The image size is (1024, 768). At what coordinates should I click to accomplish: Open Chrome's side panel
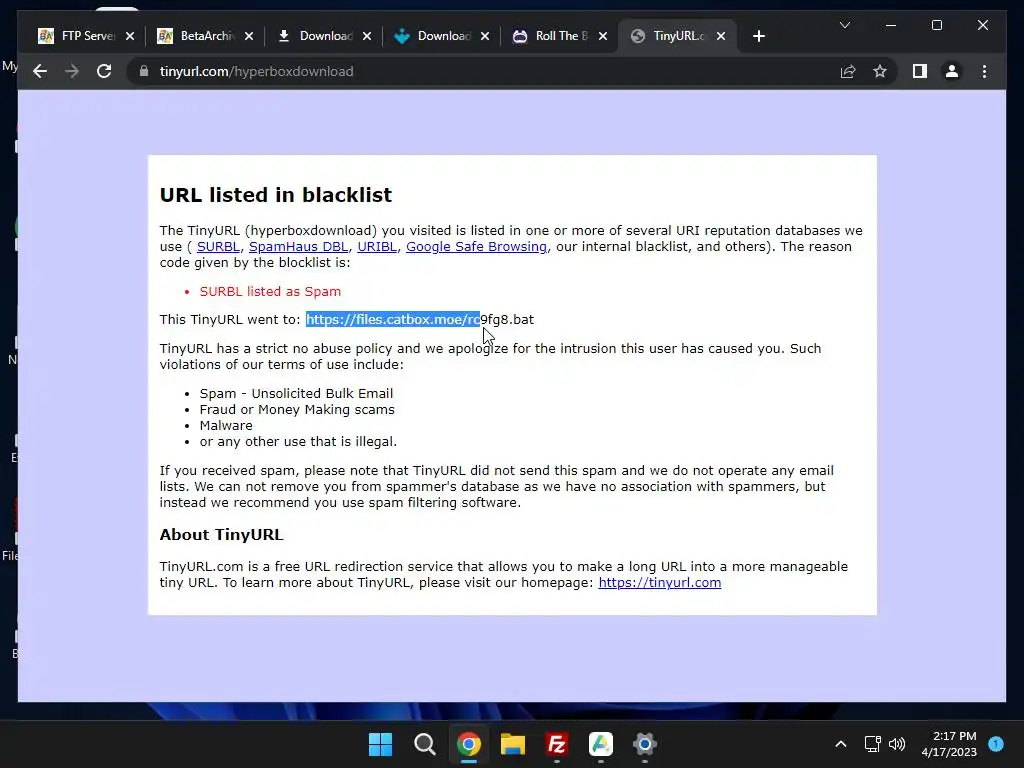coord(920,71)
